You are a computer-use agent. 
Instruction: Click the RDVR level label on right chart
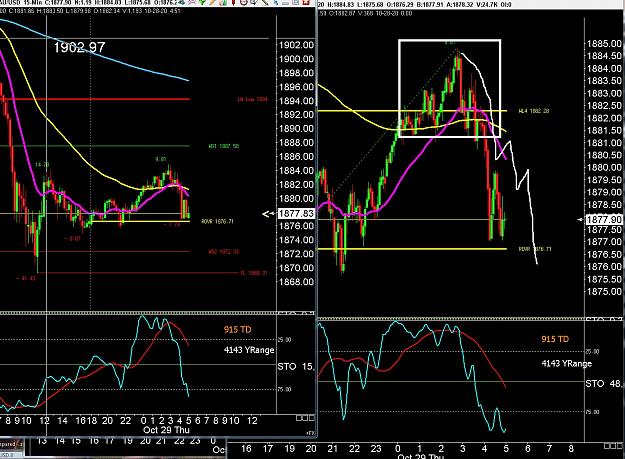535,249
